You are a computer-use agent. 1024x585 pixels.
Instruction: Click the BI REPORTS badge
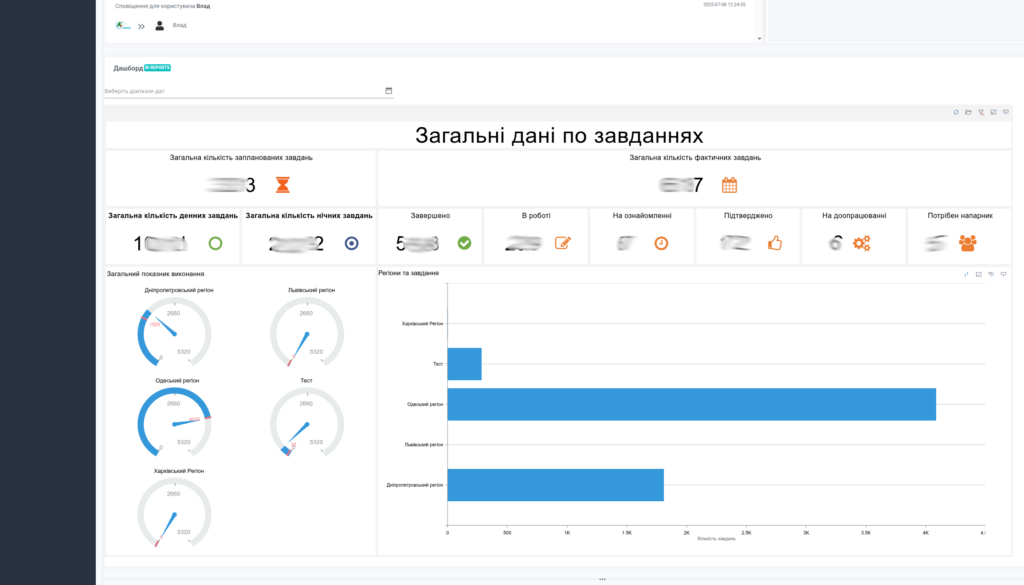[157, 68]
